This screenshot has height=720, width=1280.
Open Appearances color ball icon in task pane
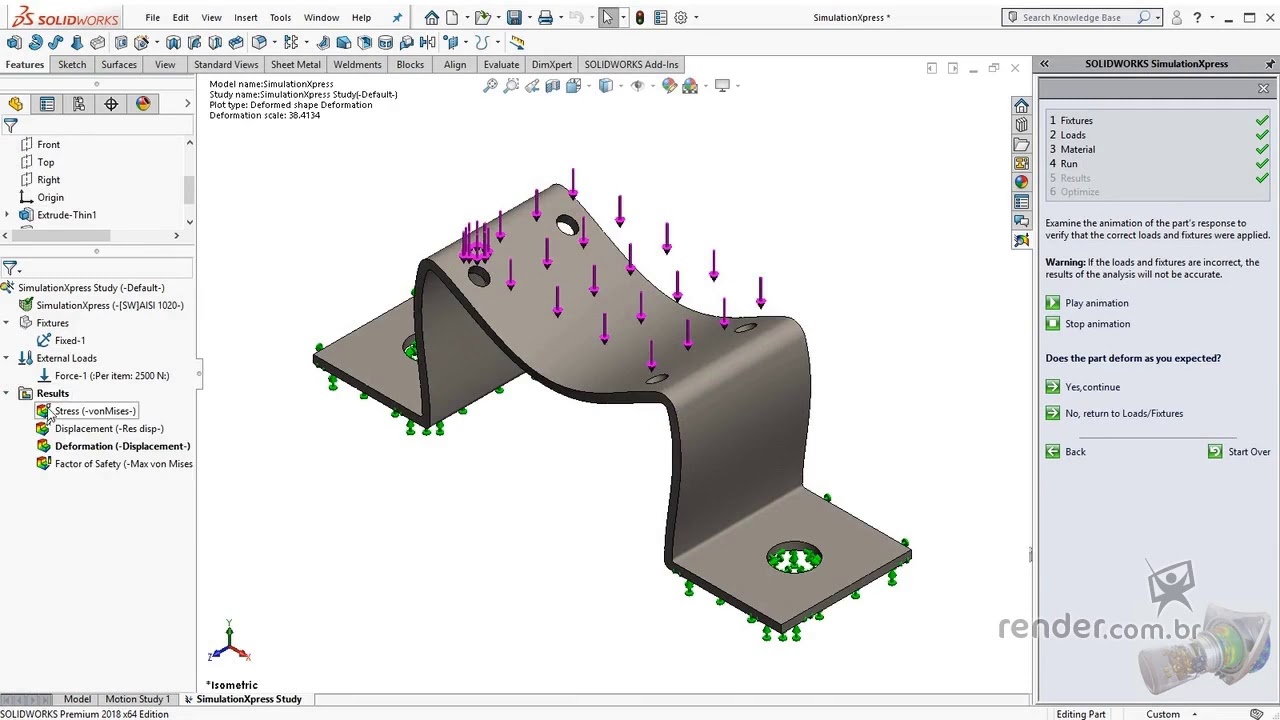[x=1021, y=182]
